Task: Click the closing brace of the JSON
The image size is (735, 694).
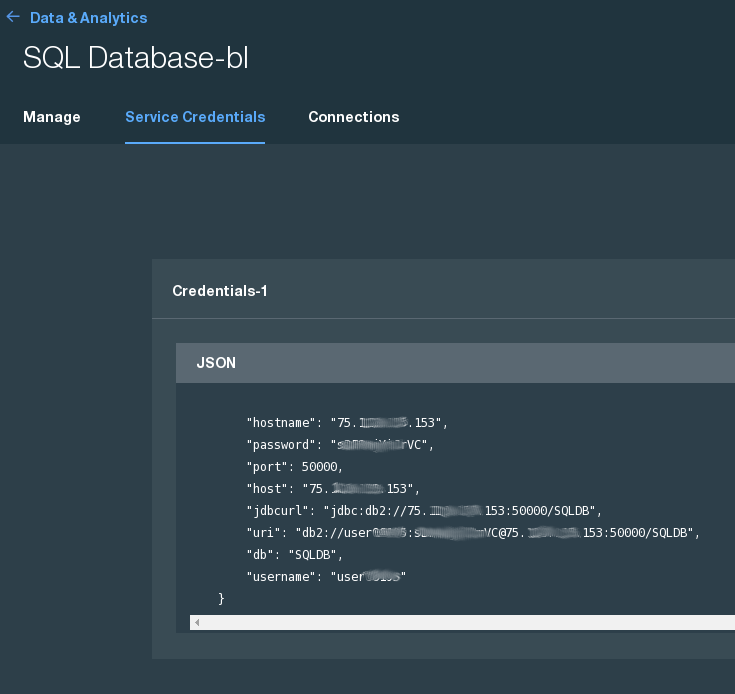Action: pyautogui.click(x=221, y=598)
